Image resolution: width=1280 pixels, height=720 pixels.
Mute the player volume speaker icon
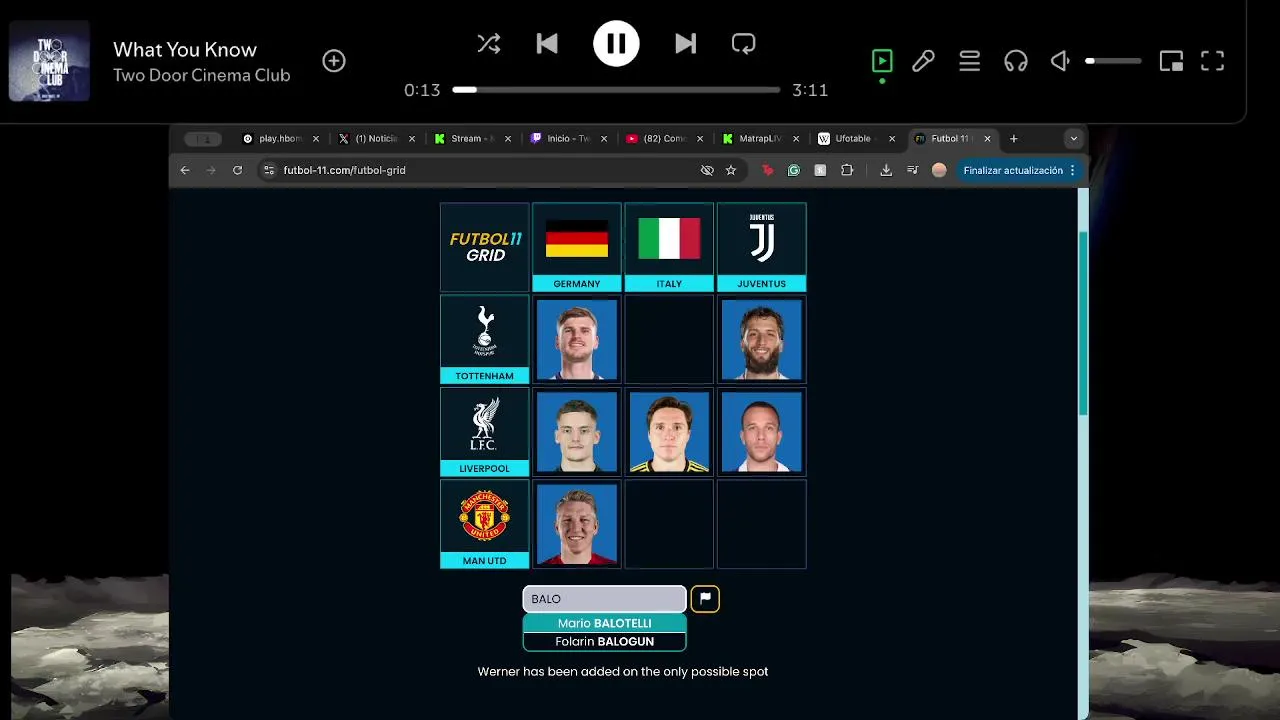click(x=1061, y=61)
